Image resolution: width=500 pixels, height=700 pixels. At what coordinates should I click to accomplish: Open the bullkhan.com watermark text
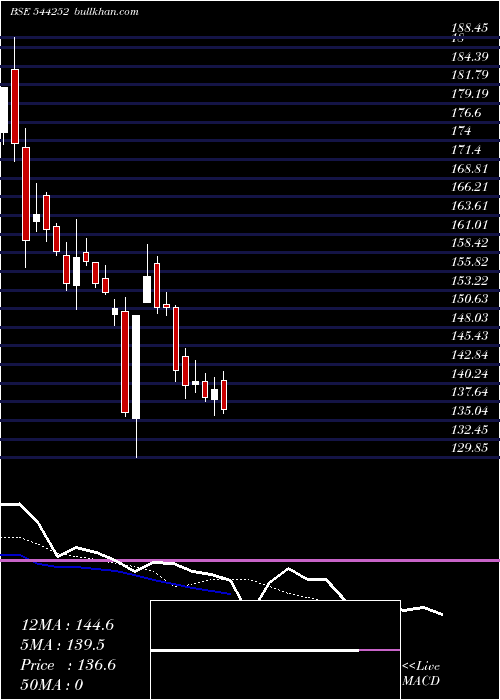(106, 12)
